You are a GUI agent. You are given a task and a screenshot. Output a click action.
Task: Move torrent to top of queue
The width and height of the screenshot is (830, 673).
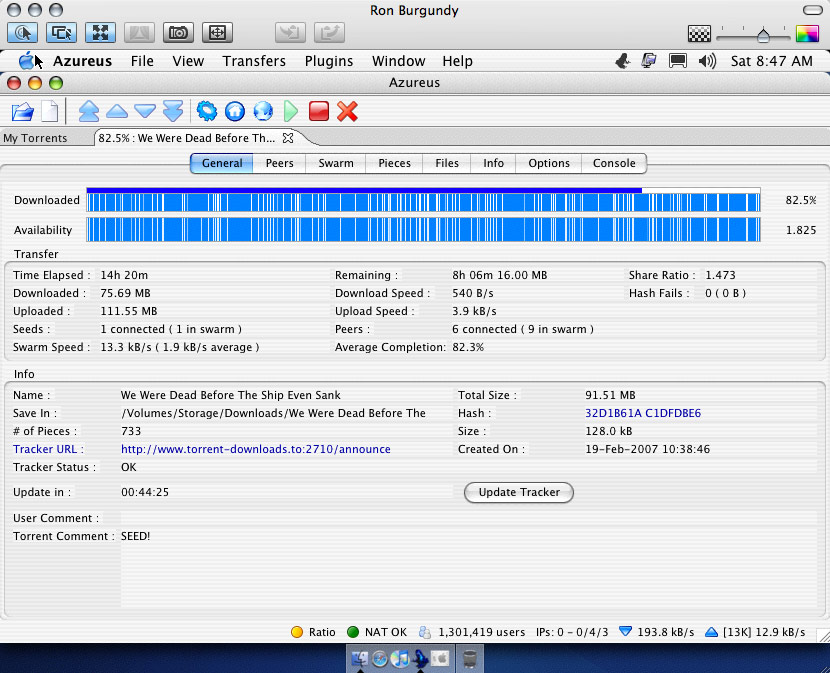89,112
